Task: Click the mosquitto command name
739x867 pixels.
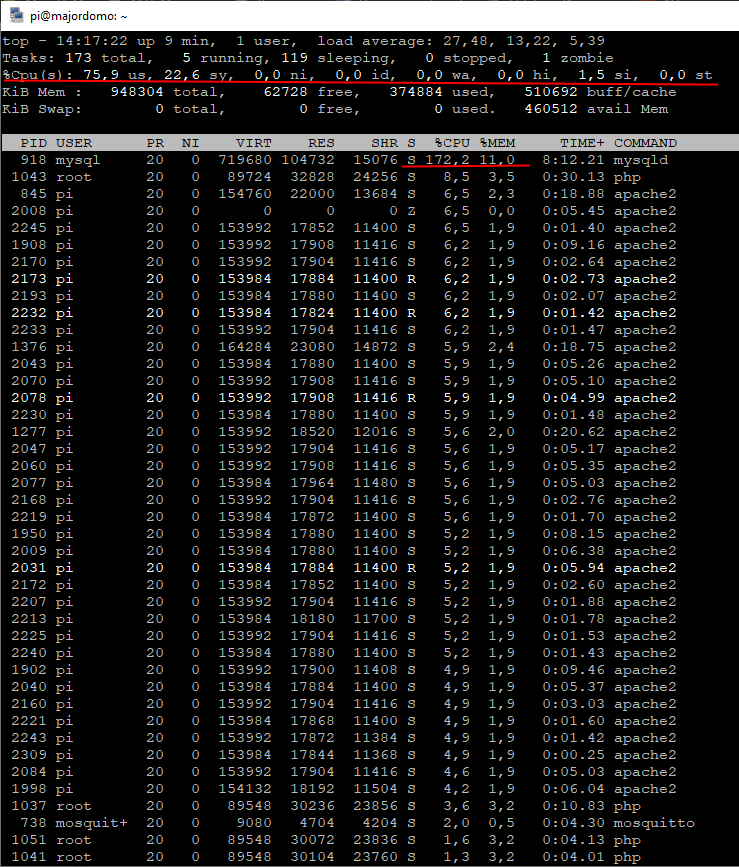Action: point(654,823)
